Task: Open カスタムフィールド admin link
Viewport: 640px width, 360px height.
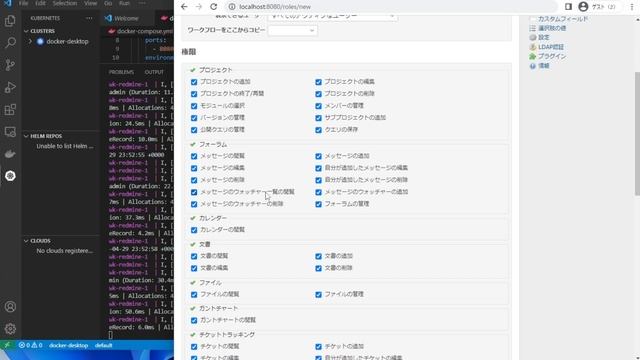Action: pyautogui.click(x=563, y=19)
